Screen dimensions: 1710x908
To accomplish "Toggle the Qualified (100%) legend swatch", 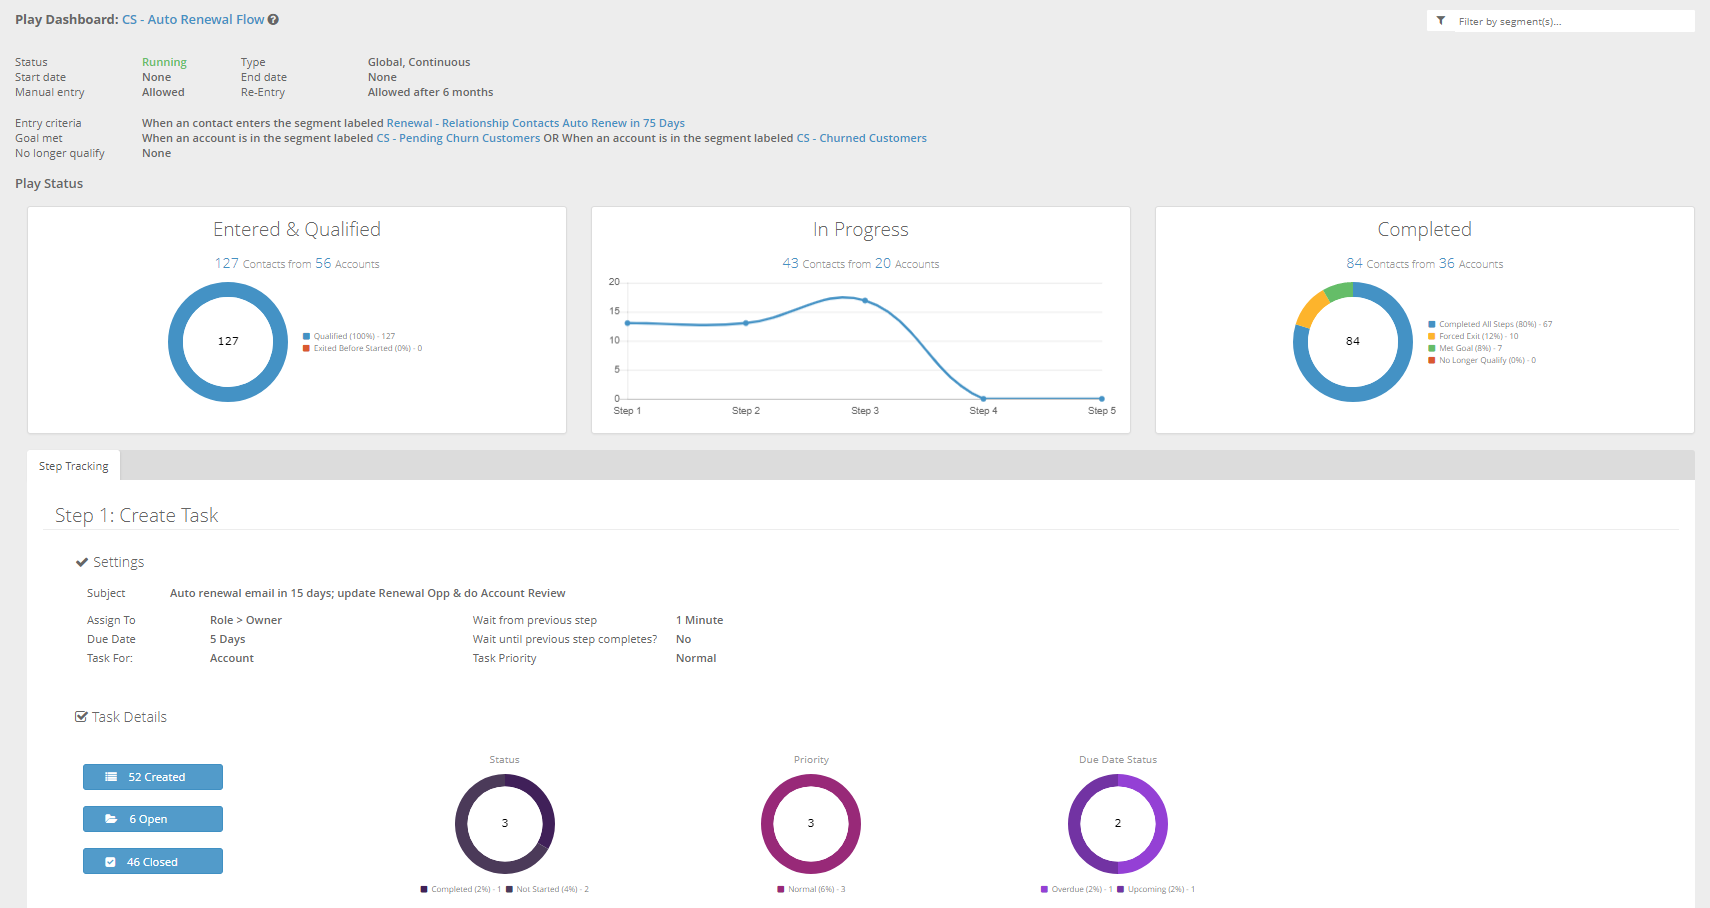I will click(306, 337).
